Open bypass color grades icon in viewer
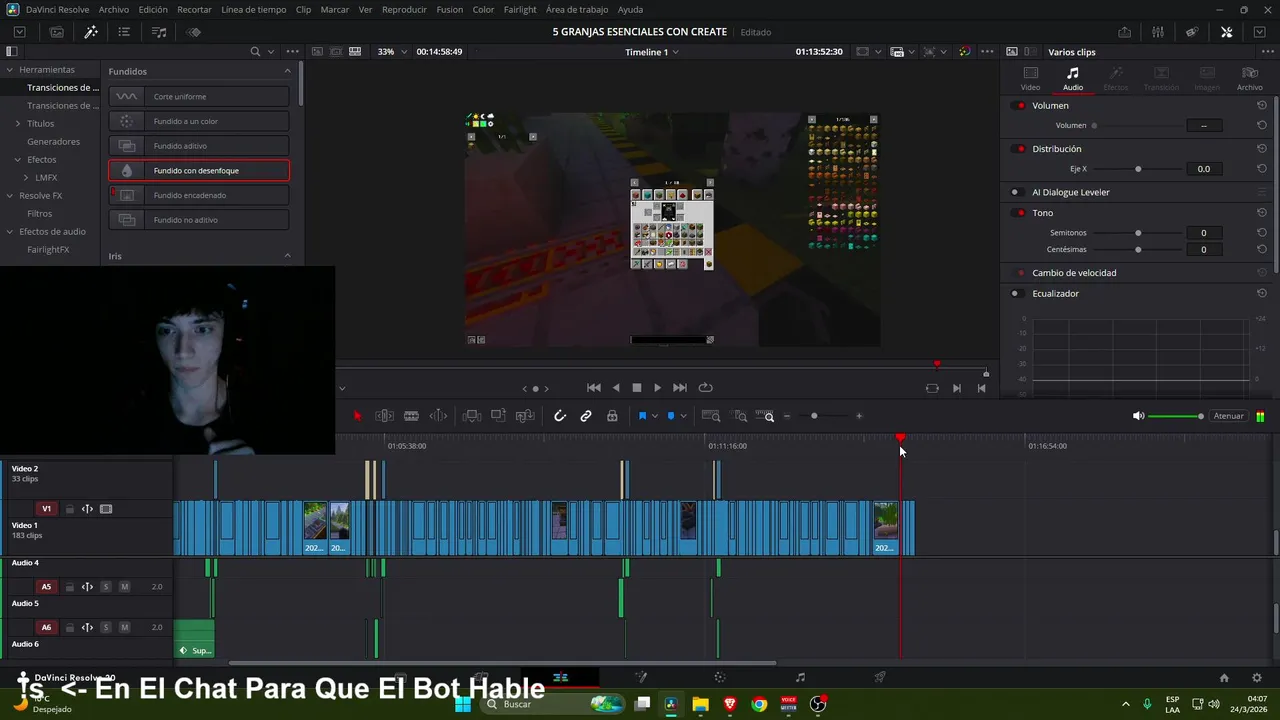 964,52
